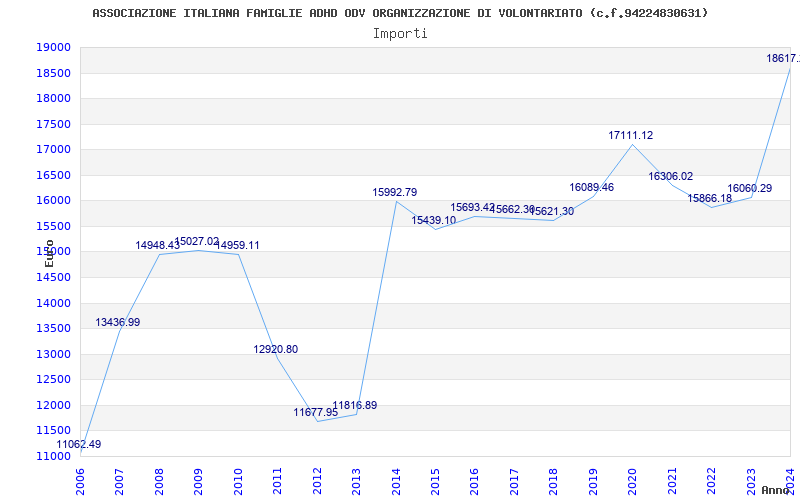
Task: Click the 19000 y-axis value
Action: (53, 47)
